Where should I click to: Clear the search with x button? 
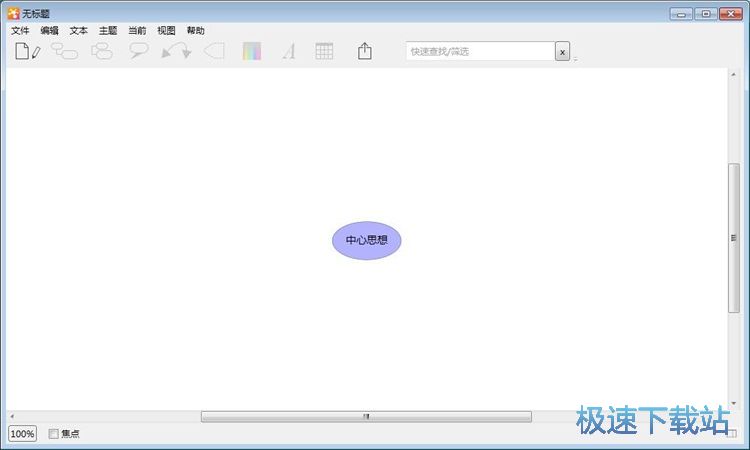click(x=563, y=52)
